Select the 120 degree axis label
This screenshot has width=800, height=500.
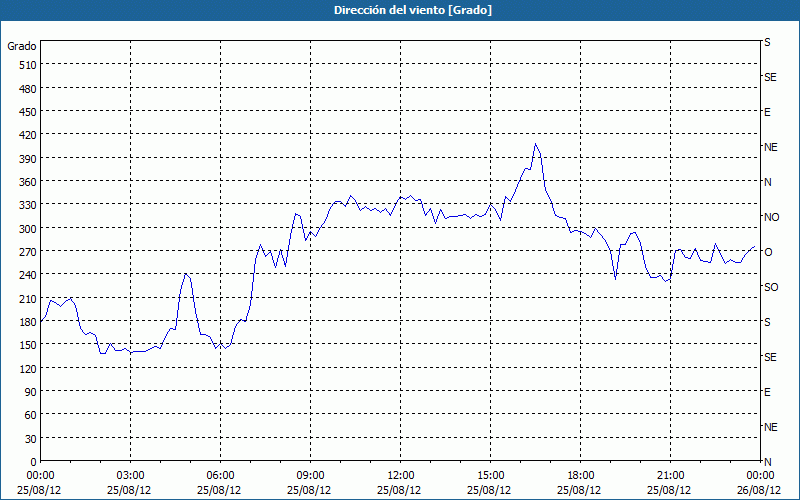point(28,369)
